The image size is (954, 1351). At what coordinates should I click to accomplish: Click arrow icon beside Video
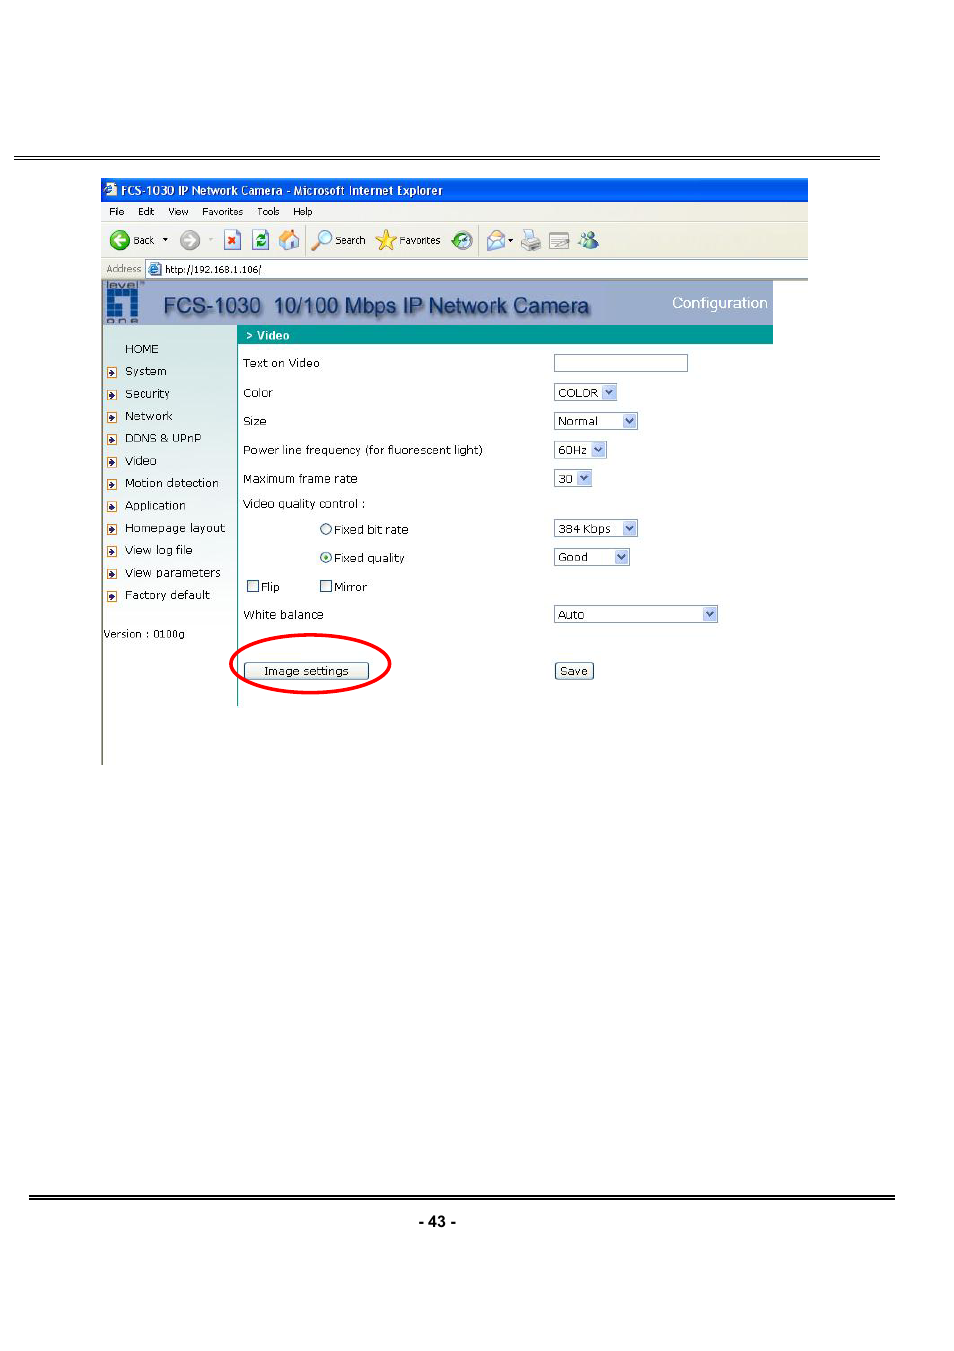tap(112, 462)
